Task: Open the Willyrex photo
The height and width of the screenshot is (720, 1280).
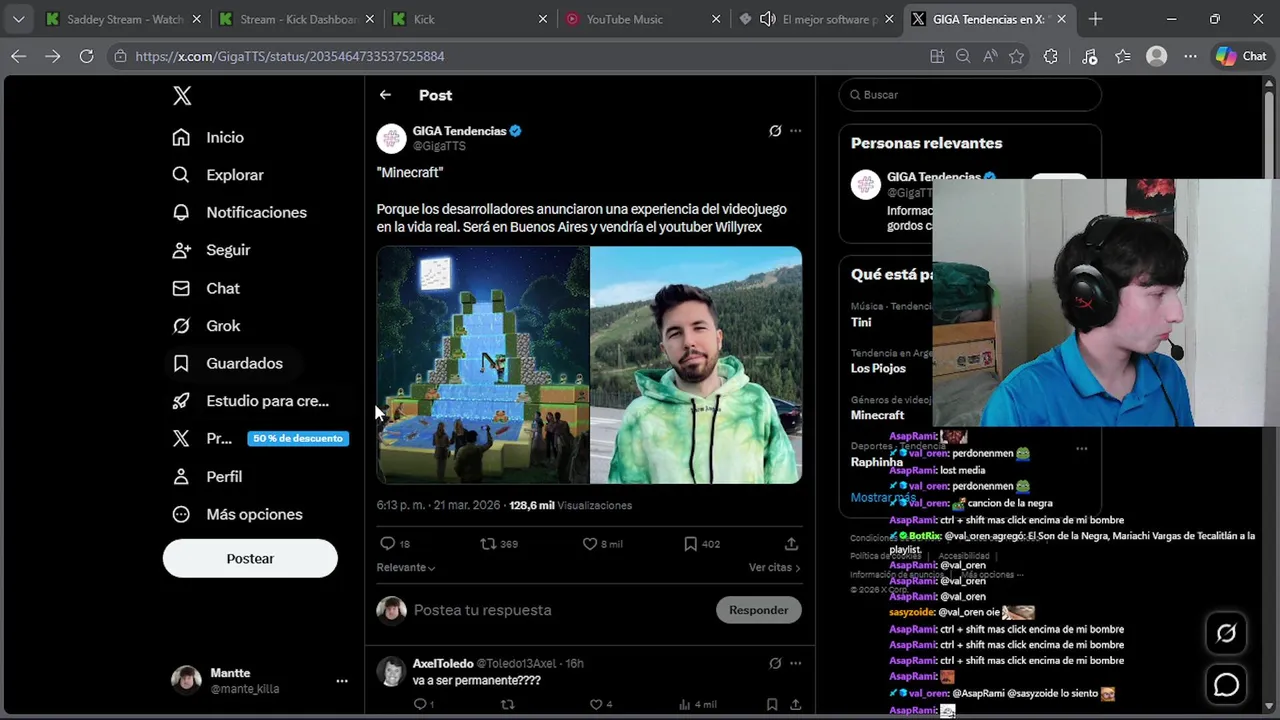Action: (x=696, y=365)
